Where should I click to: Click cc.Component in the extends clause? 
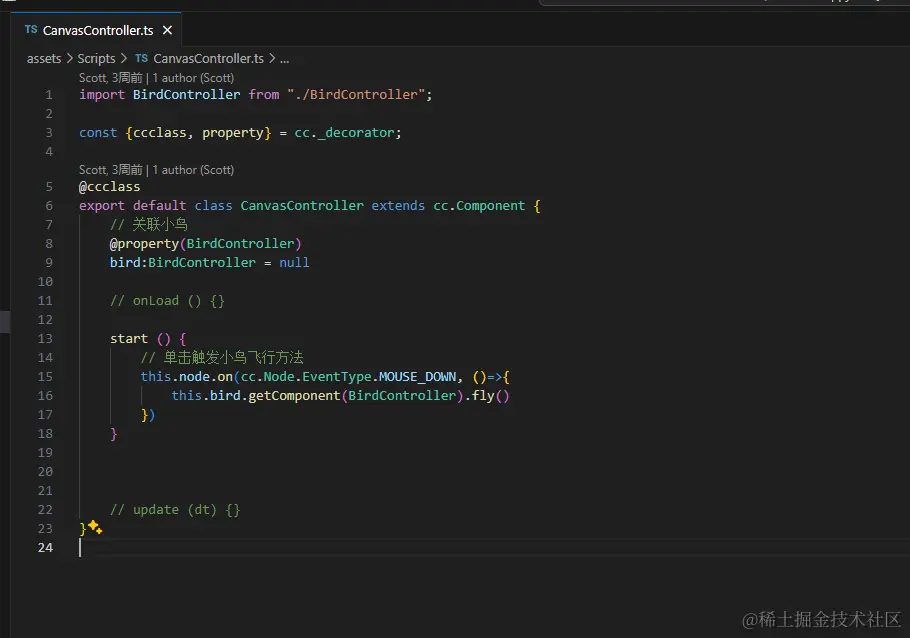(479, 206)
